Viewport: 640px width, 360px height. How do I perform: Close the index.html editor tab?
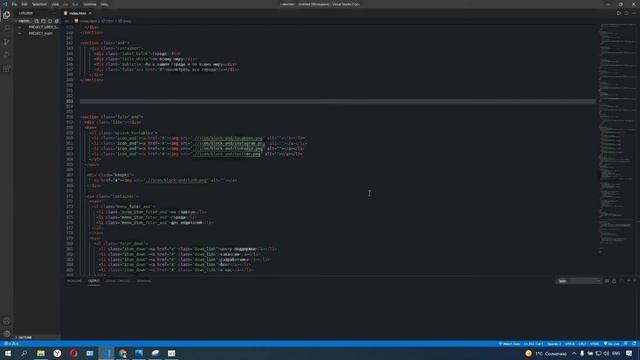(90, 13)
